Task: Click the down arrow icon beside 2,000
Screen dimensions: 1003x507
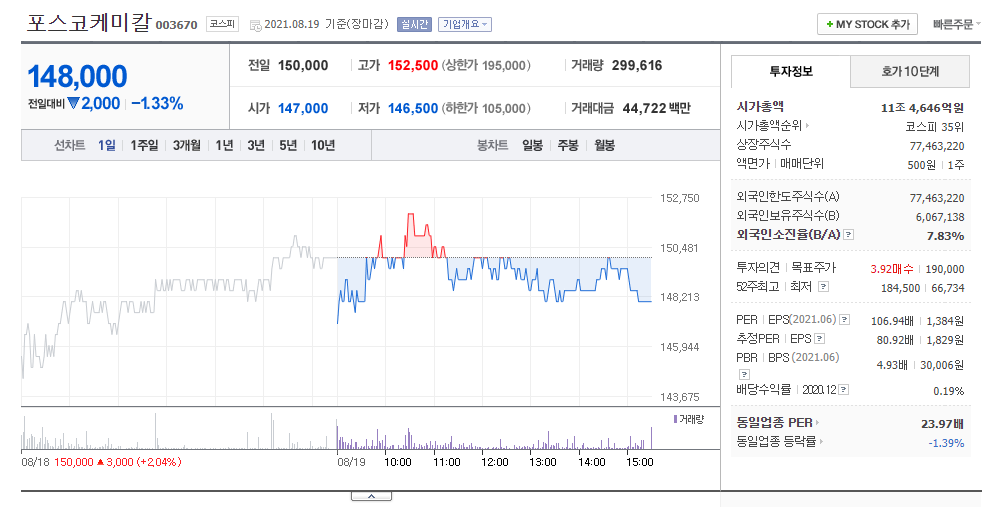Action: pyautogui.click(x=73, y=104)
